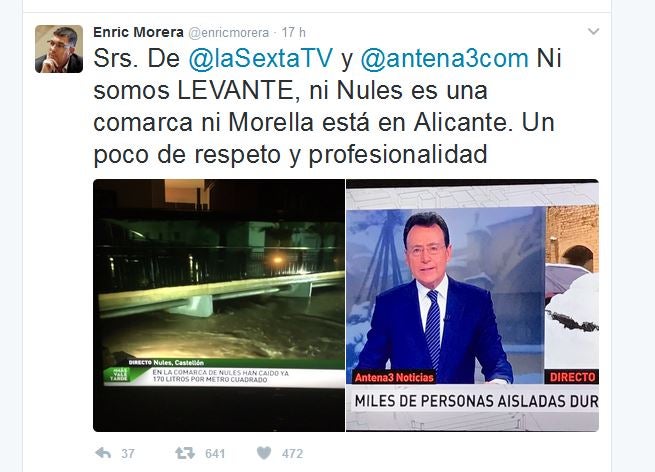The width and height of the screenshot is (655, 472).
Task: Open the @enricmorera handle link
Action: pyautogui.click(x=229, y=33)
